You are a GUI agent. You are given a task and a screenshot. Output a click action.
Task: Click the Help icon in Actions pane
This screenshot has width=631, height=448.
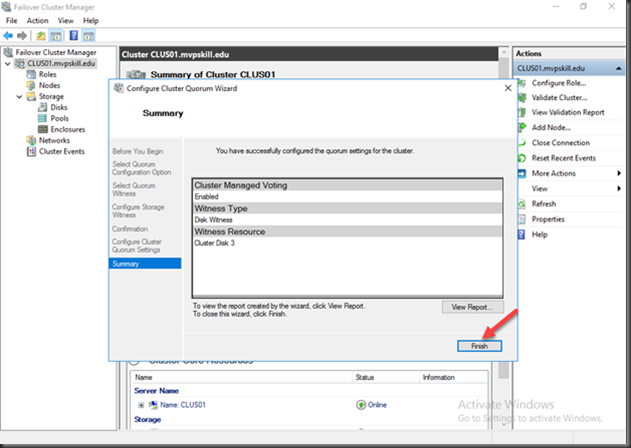coord(521,235)
